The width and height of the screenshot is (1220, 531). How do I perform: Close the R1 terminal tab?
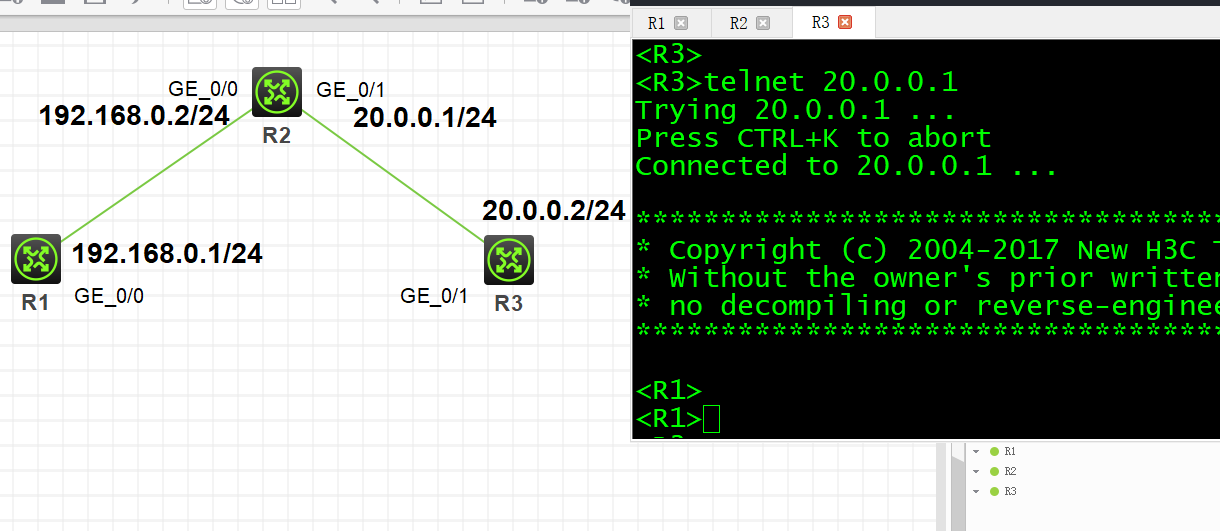[x=681, y=23]
